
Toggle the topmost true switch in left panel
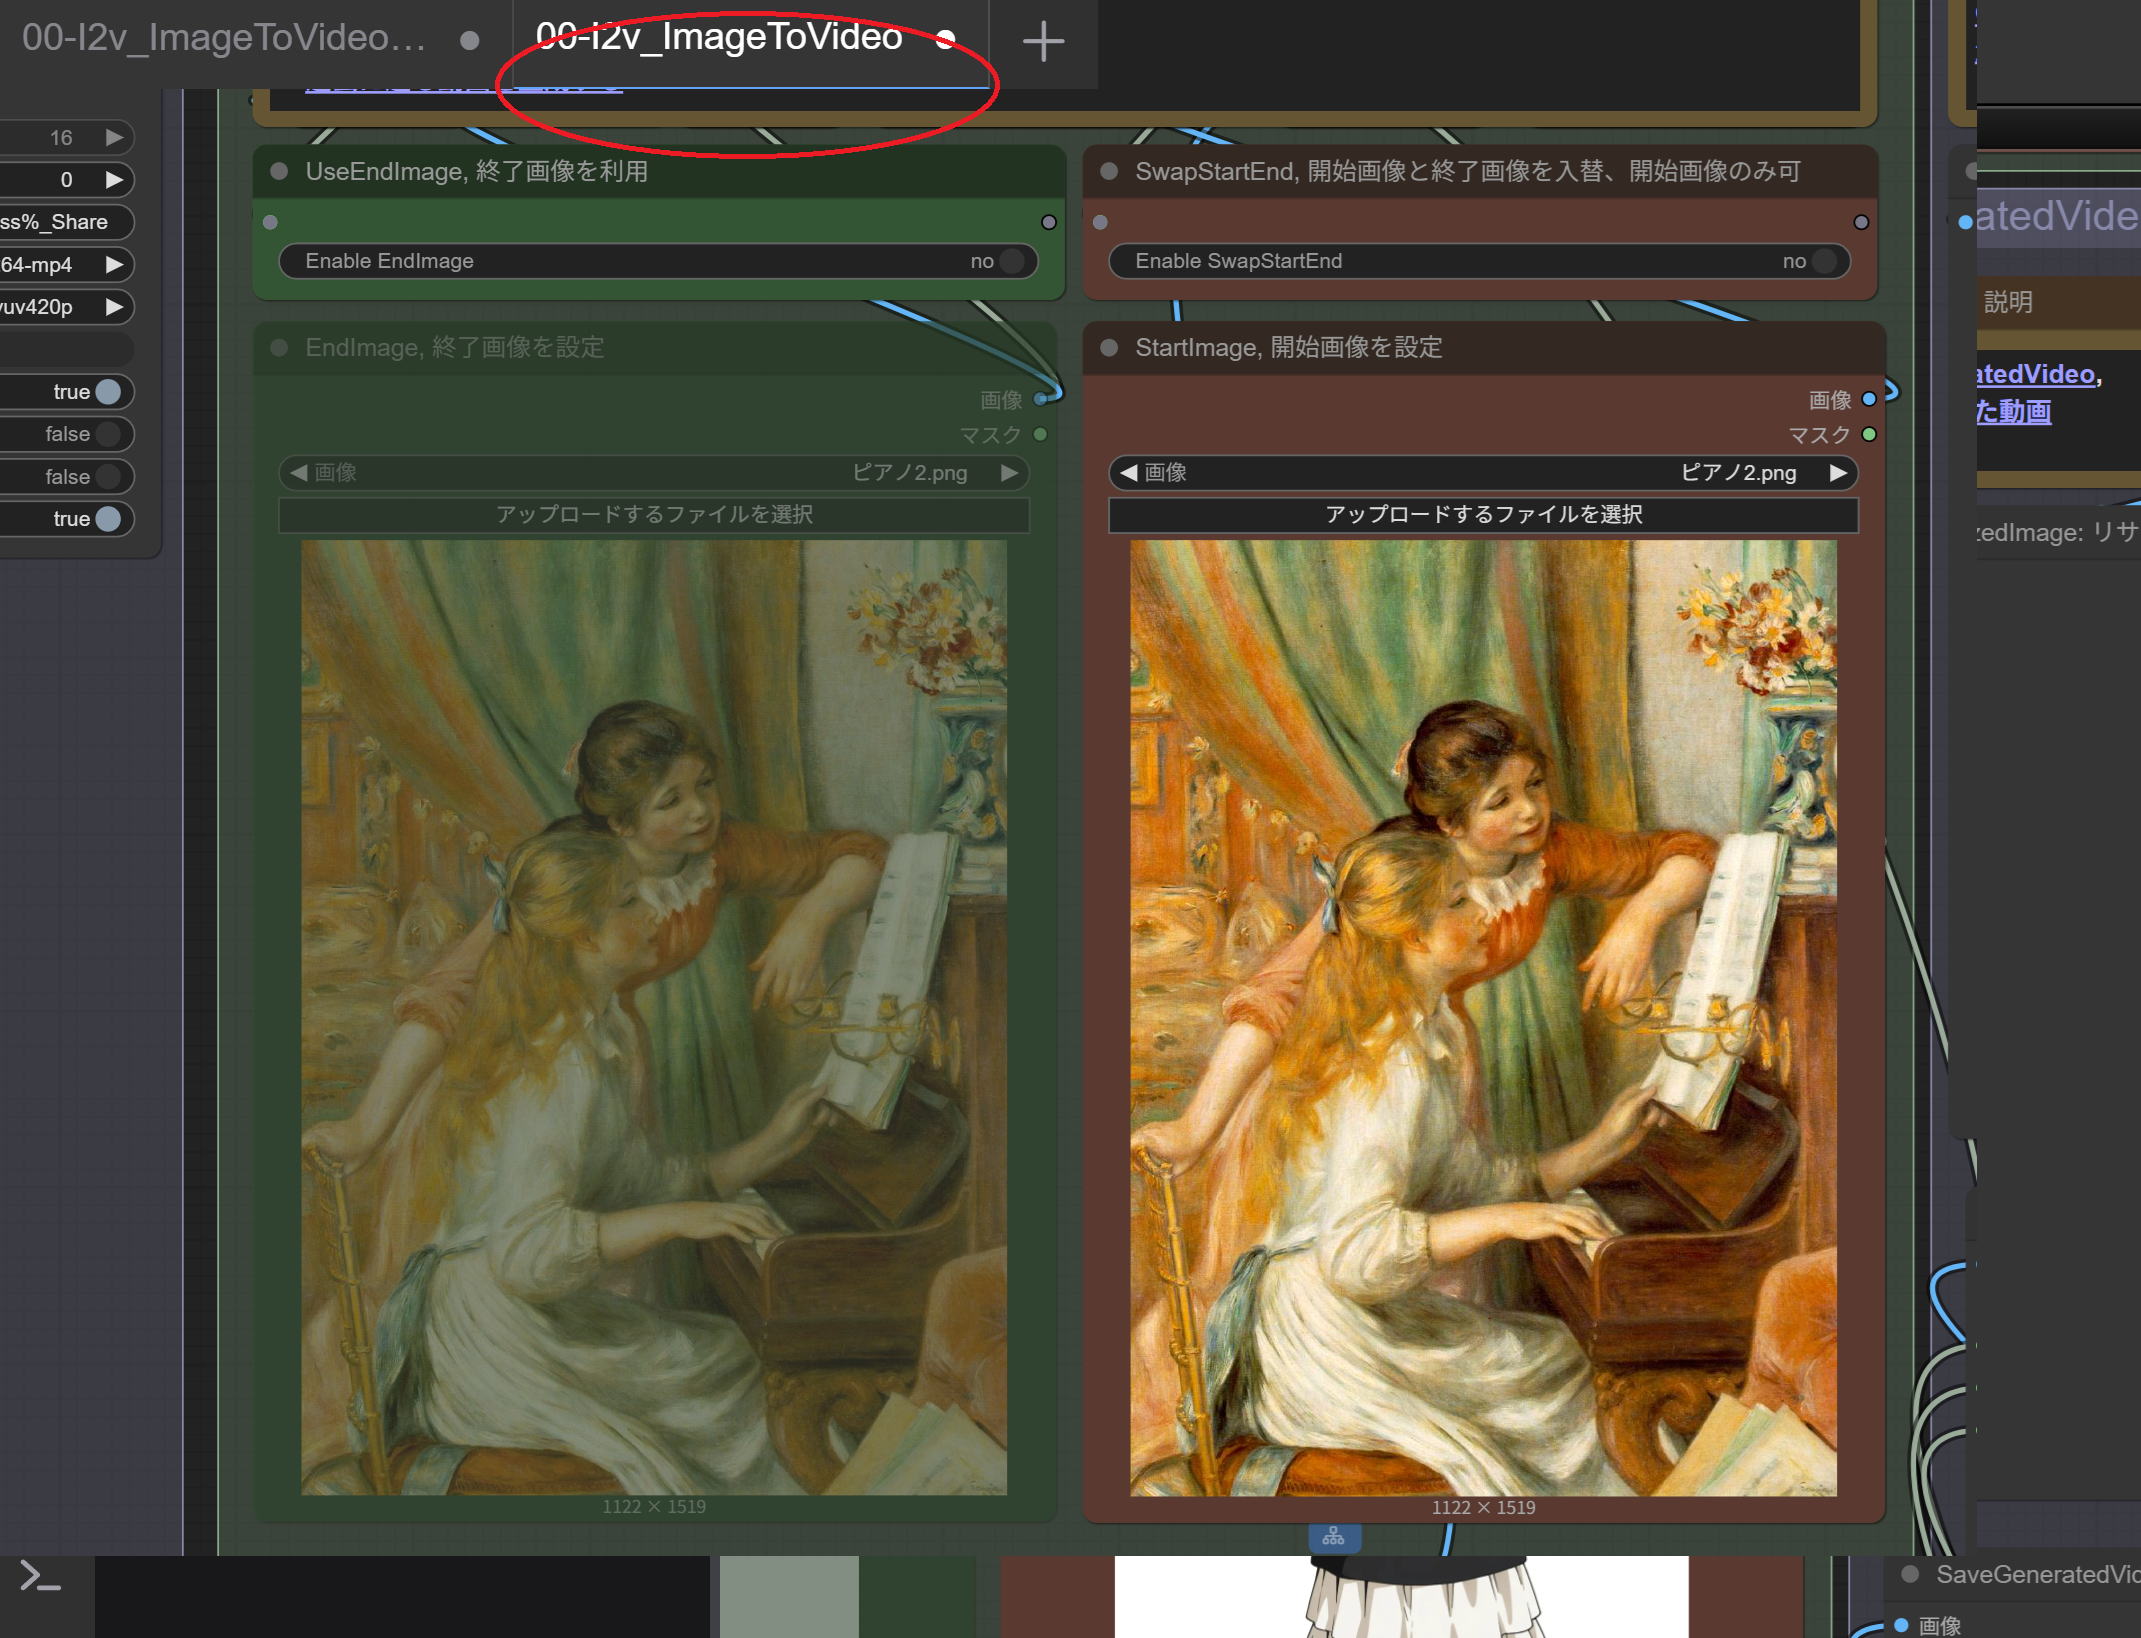(107, 392)
